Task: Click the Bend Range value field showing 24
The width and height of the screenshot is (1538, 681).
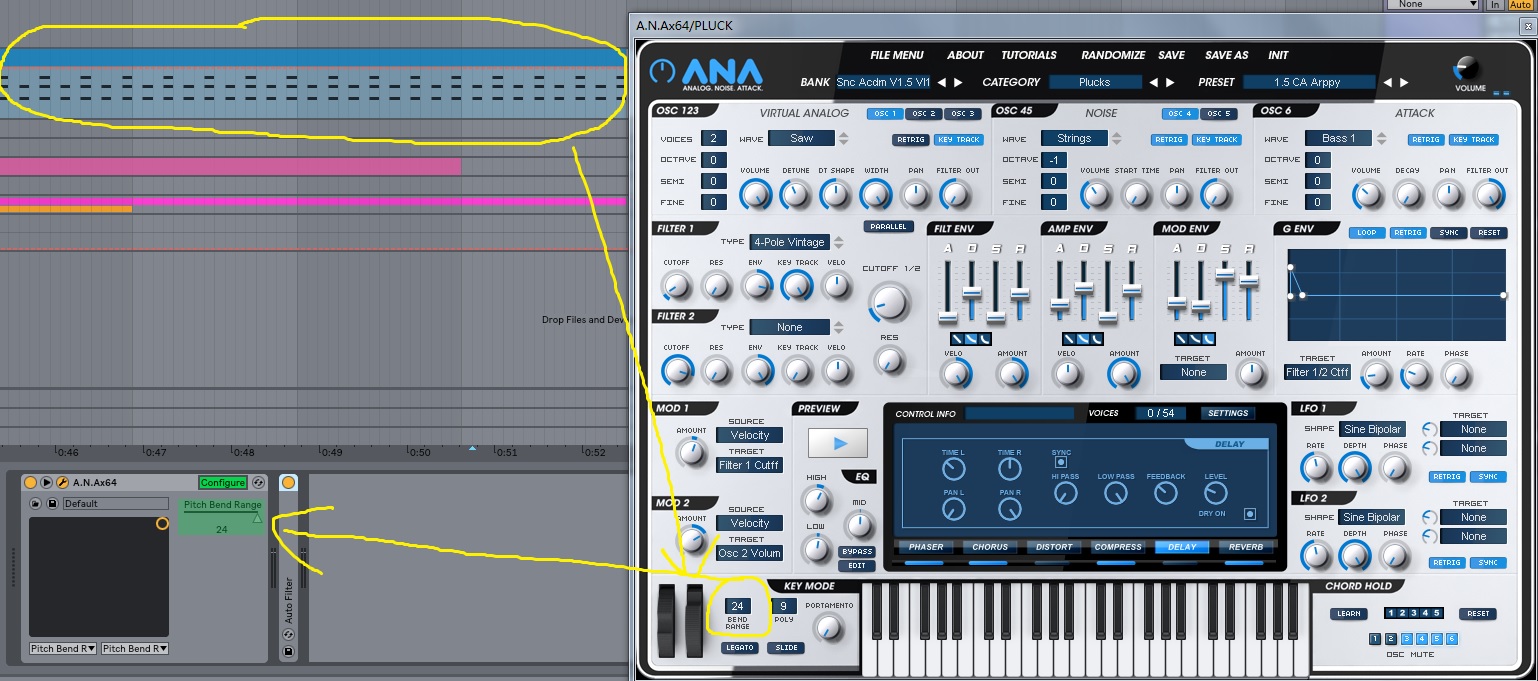Action: (x=738, y=606)
